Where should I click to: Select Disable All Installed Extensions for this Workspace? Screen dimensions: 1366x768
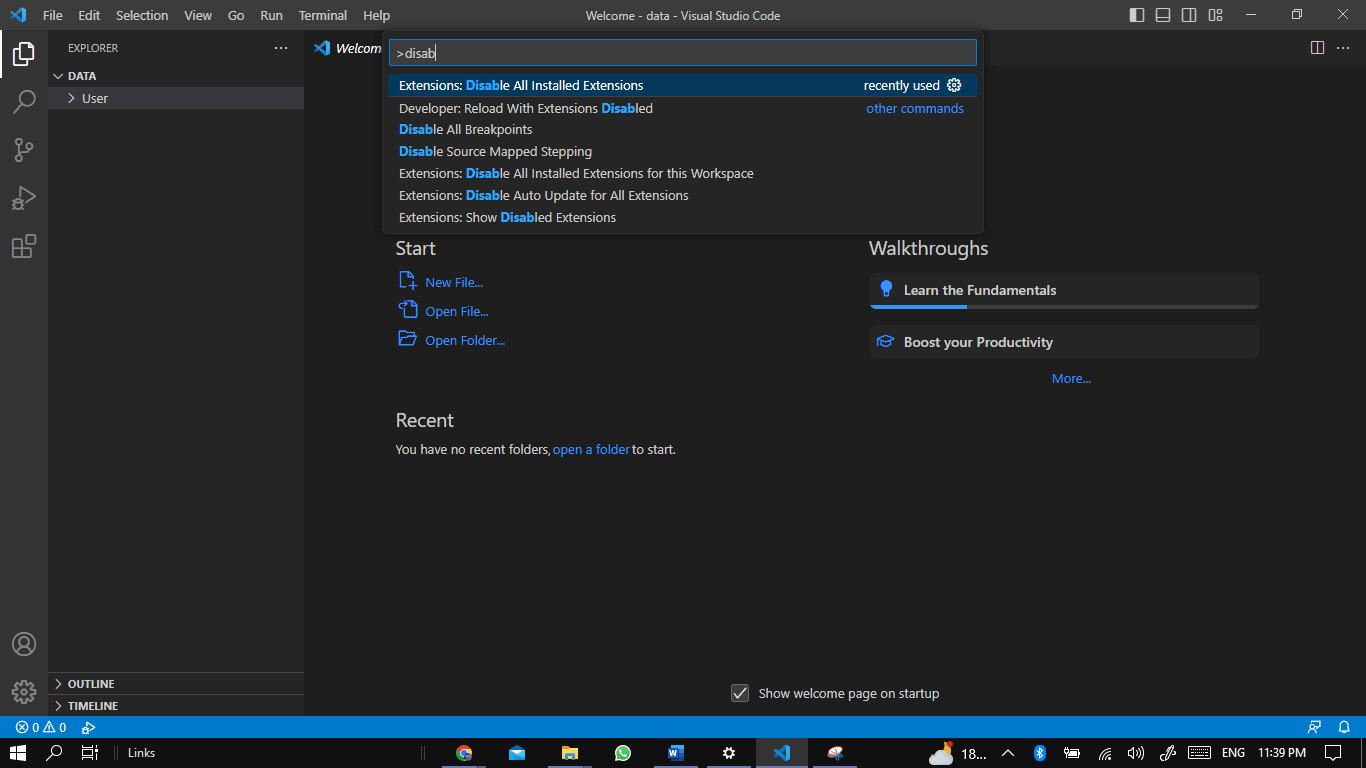pyautogui.click(x=683, y=174)
